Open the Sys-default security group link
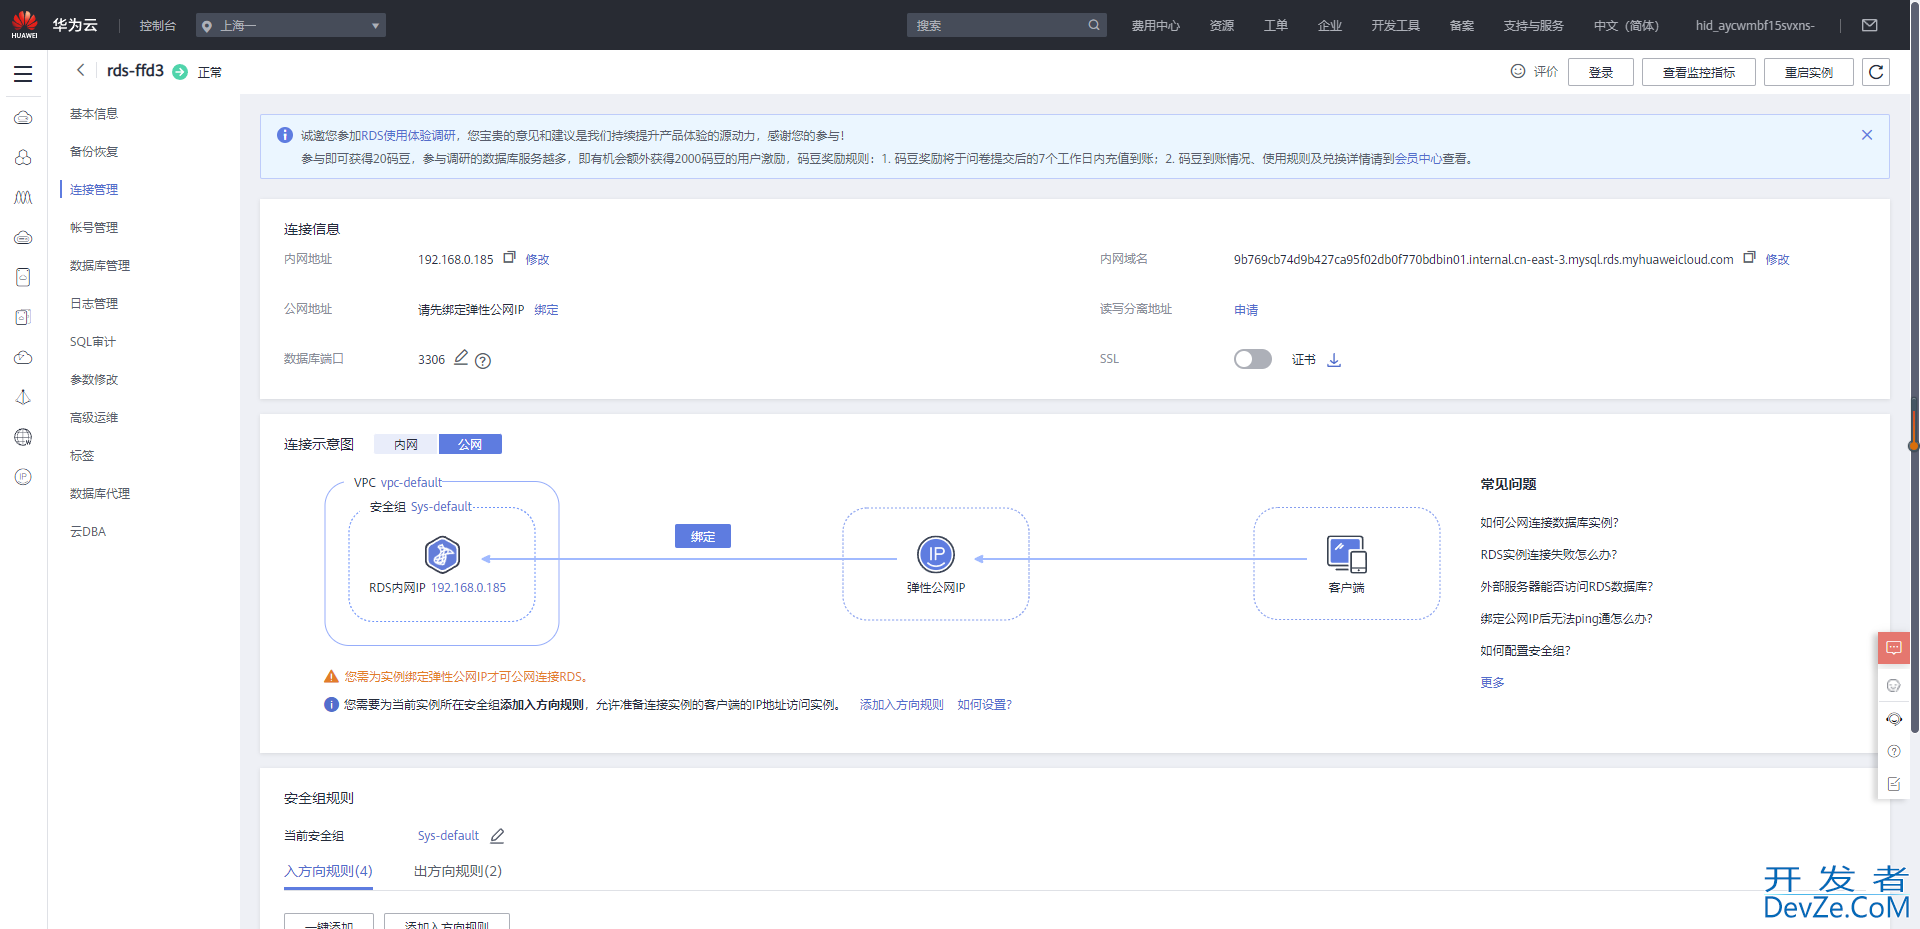 coord(448,836)
